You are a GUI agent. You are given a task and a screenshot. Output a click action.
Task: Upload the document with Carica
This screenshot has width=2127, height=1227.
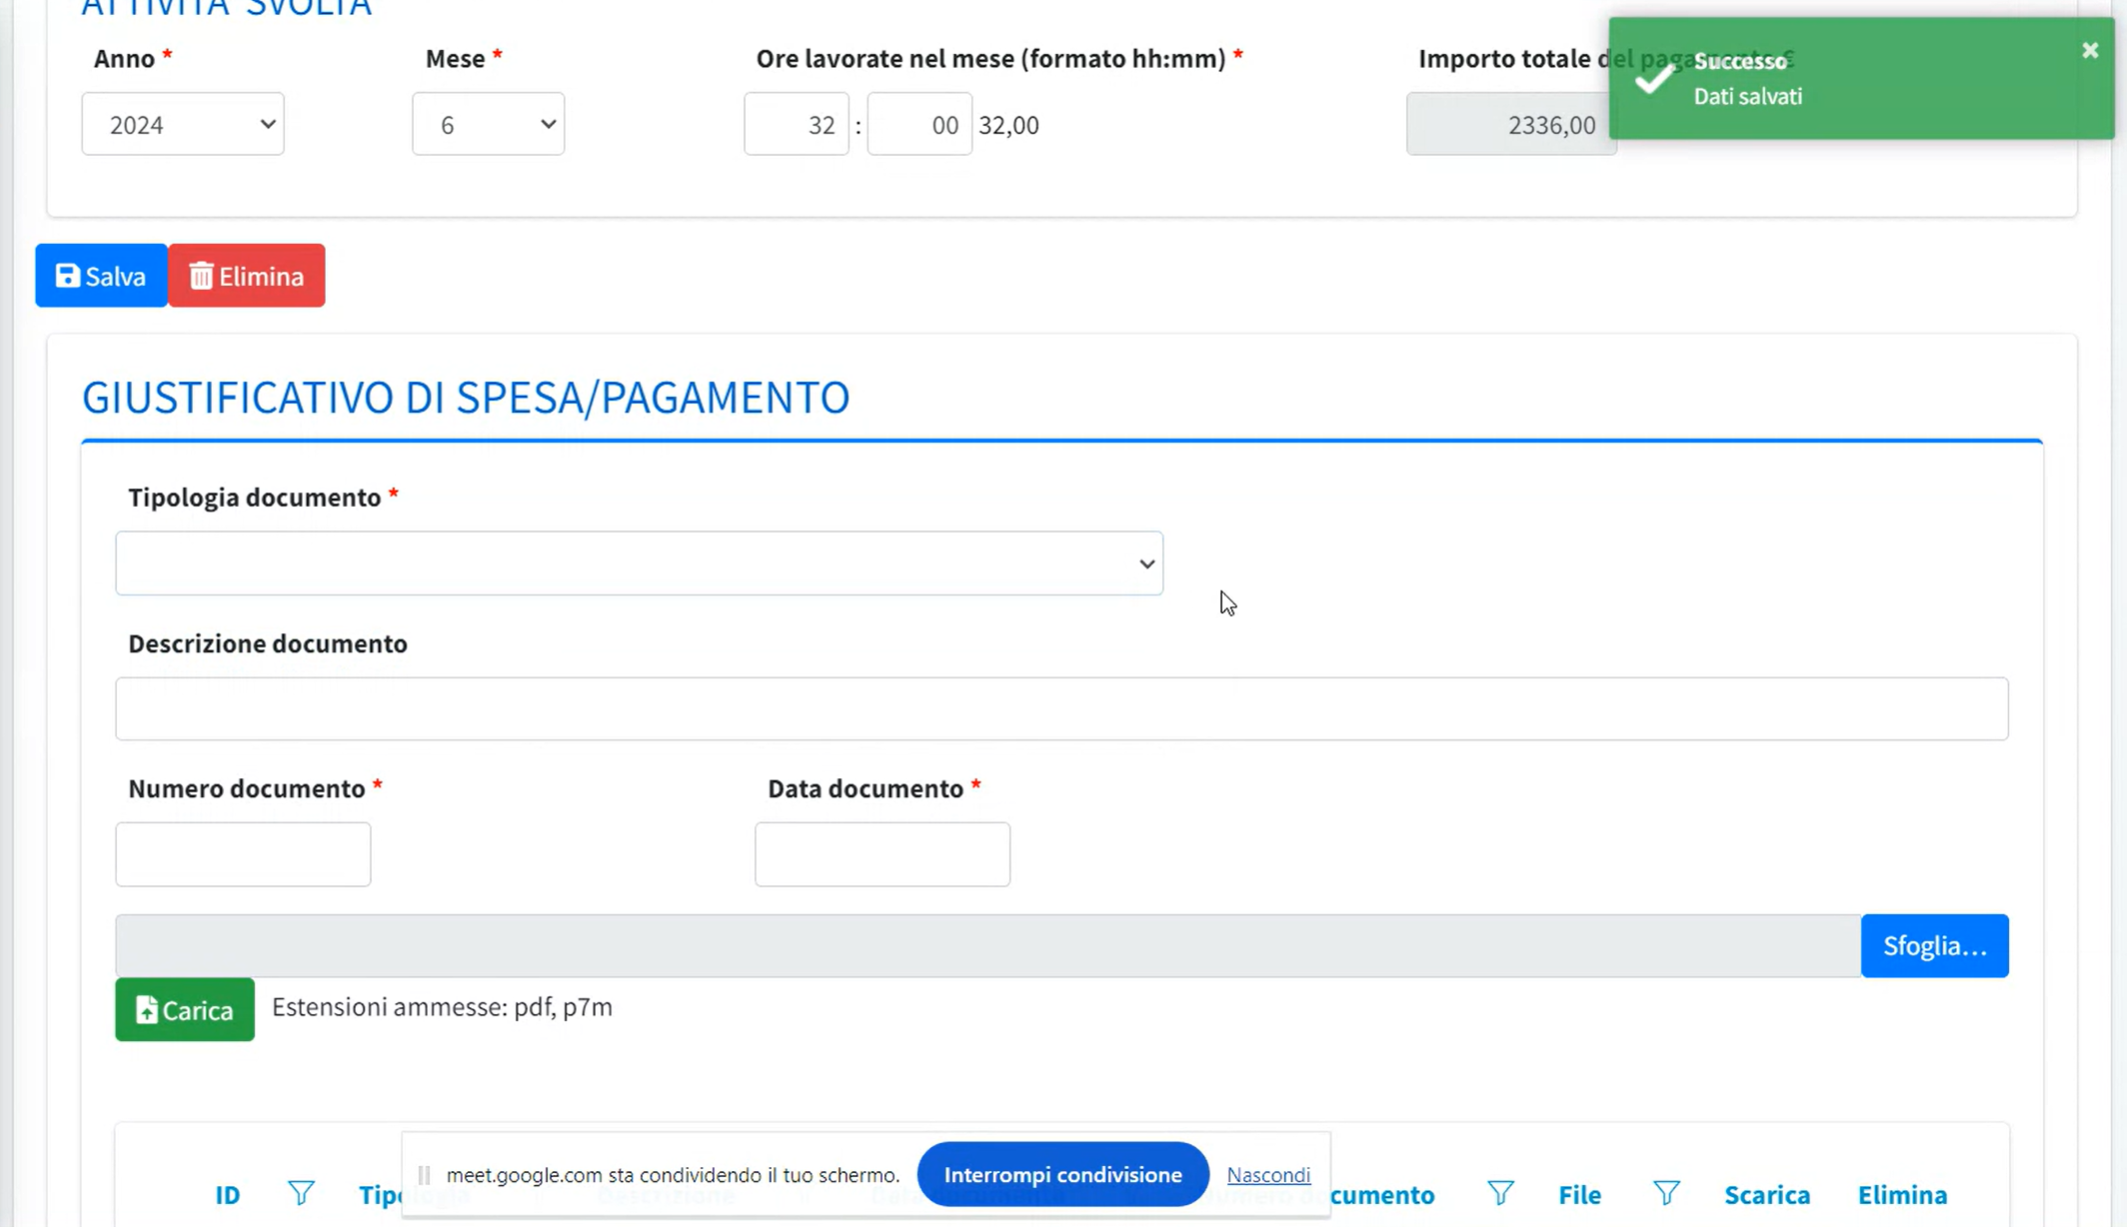(x=185, y=1010)
